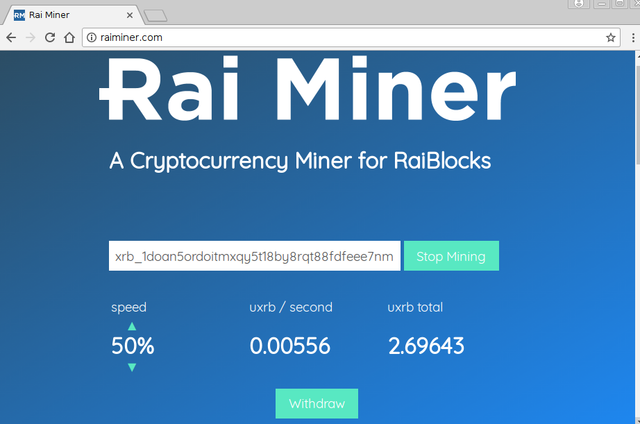
Task: Click 'A Cryptocurrency Miner for RaiBlocks' subtitle
Action: point(300,161)
